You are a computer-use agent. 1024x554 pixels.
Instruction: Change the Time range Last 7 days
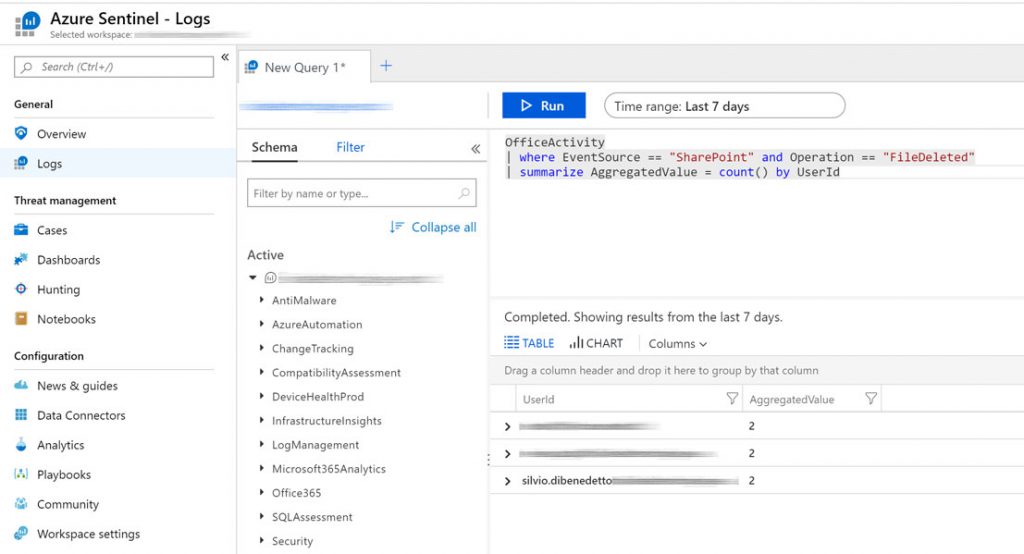point(724,106)
